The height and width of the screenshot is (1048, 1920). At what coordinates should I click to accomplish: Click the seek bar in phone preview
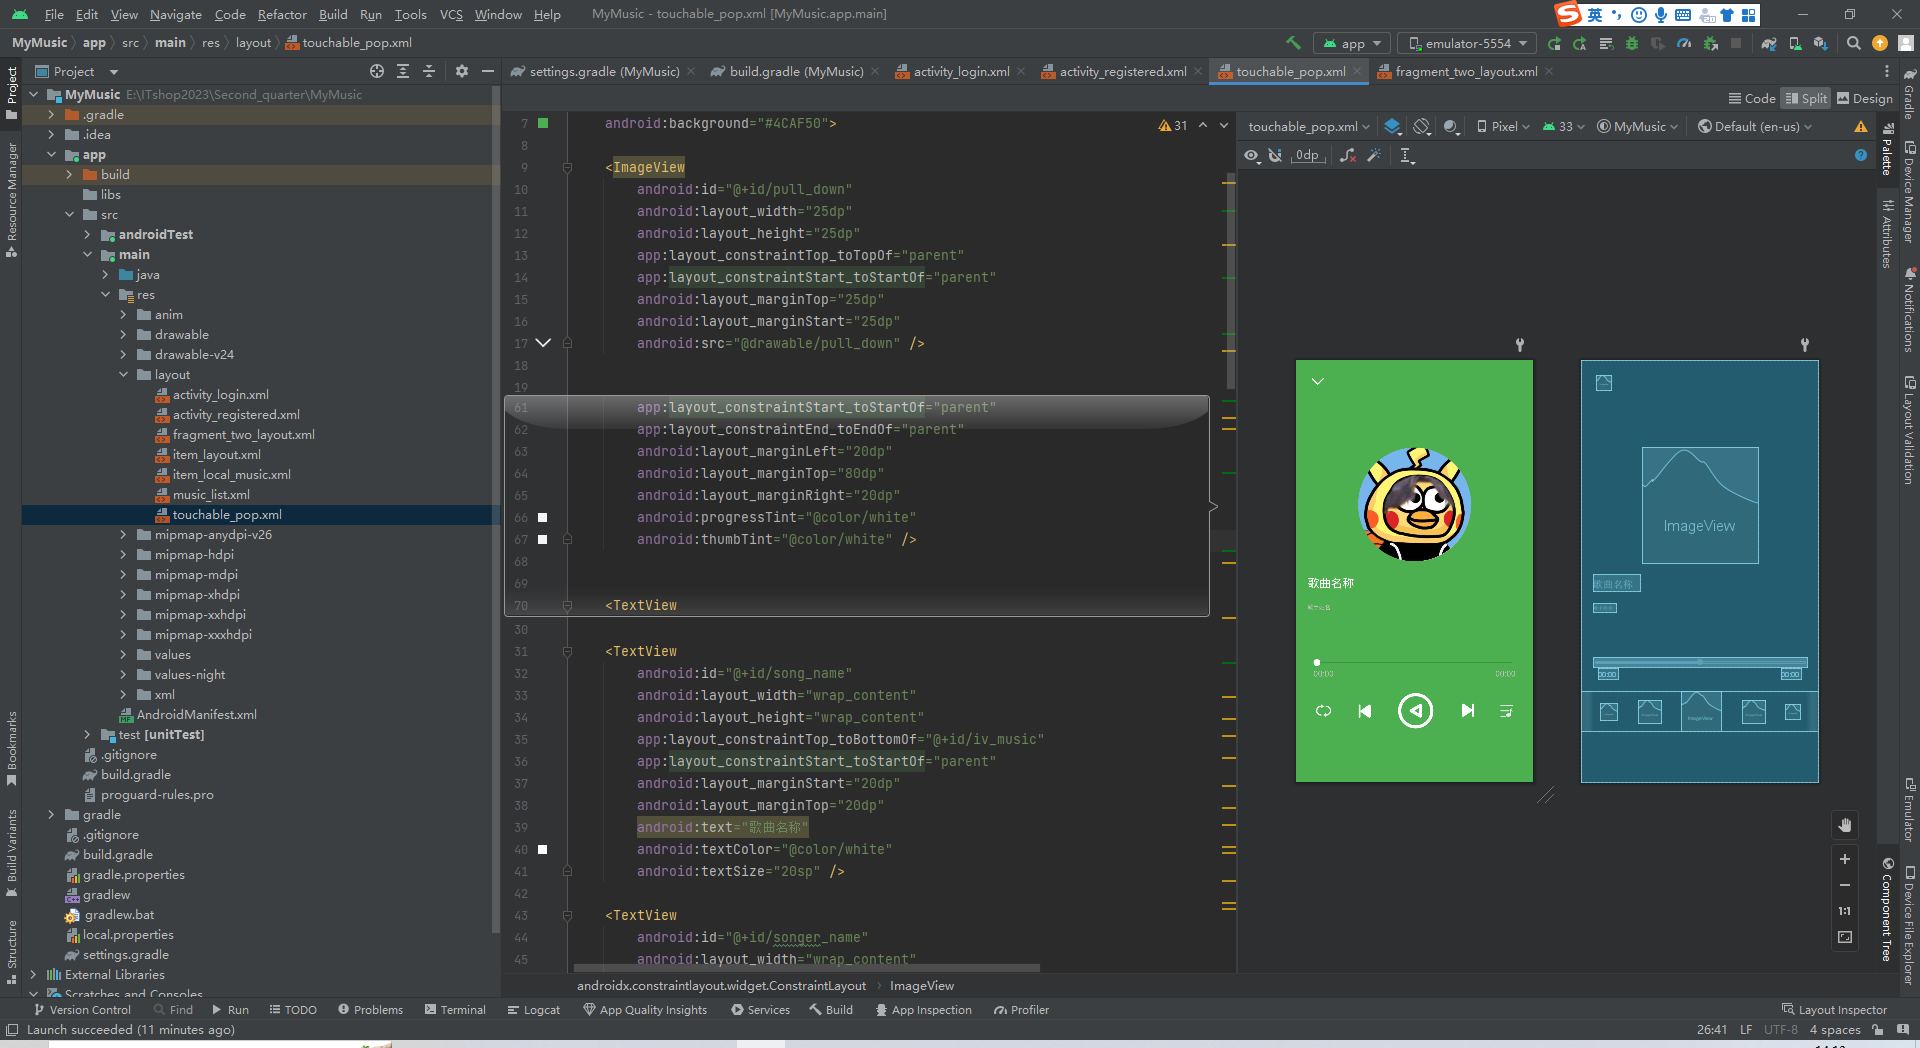pos(1414,662)
